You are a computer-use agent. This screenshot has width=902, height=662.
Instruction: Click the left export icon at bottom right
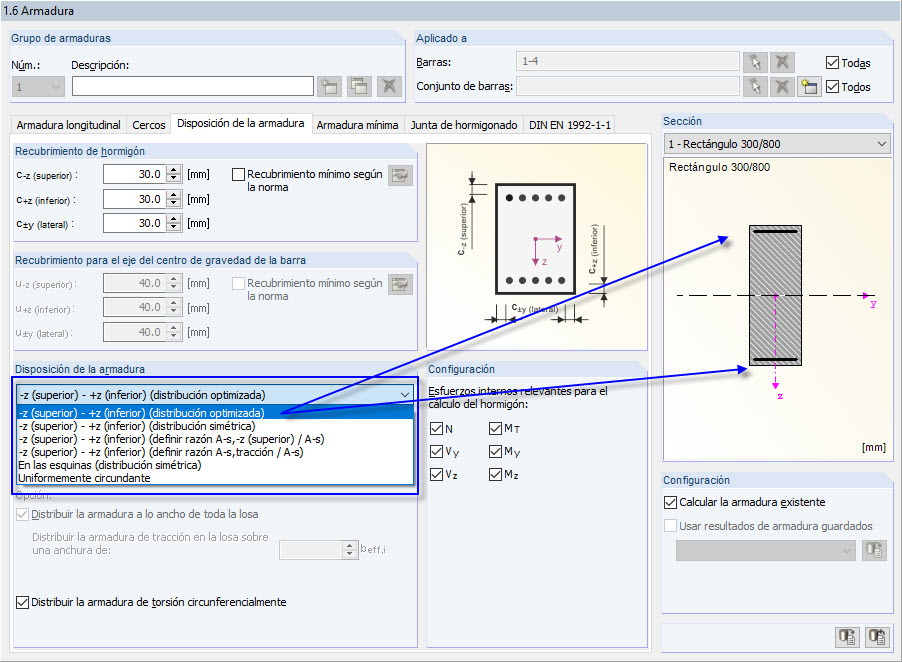847,637
